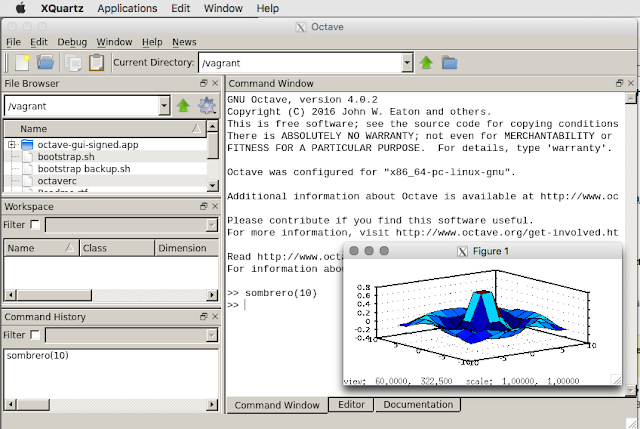Click the Figure 1 resize grip
This screenshot has height=429, width=640.
[616, 380]
